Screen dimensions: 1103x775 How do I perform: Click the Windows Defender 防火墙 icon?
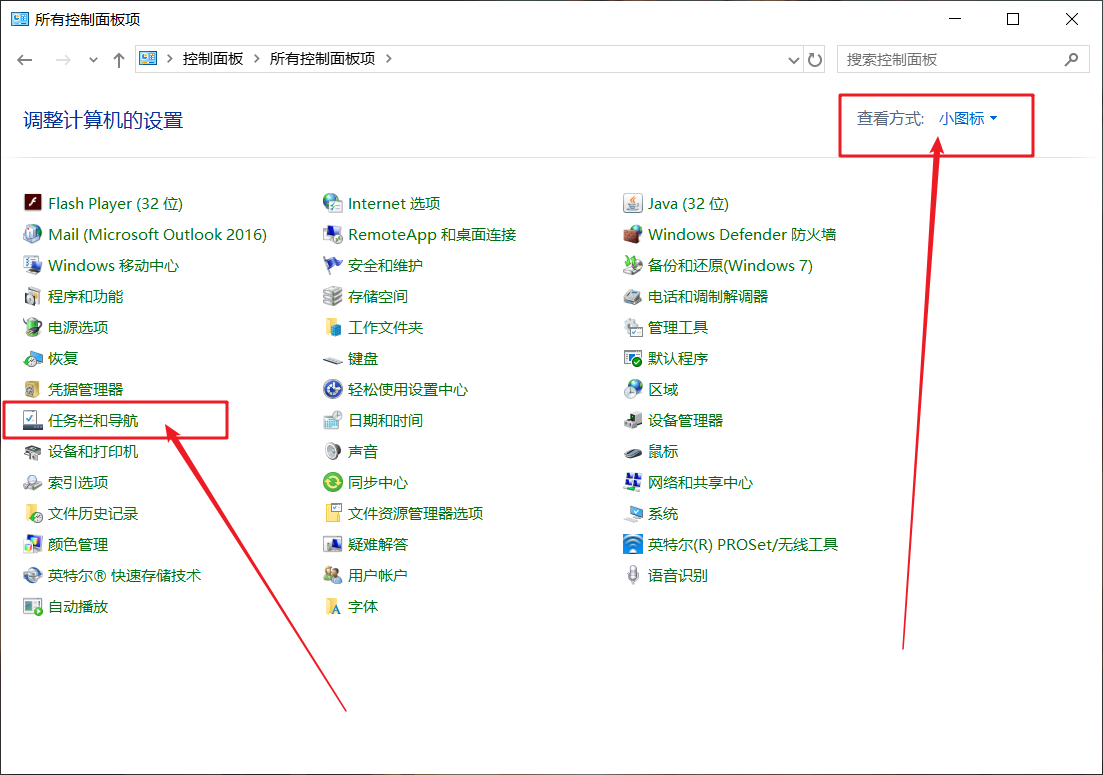(x=632, y=234)
